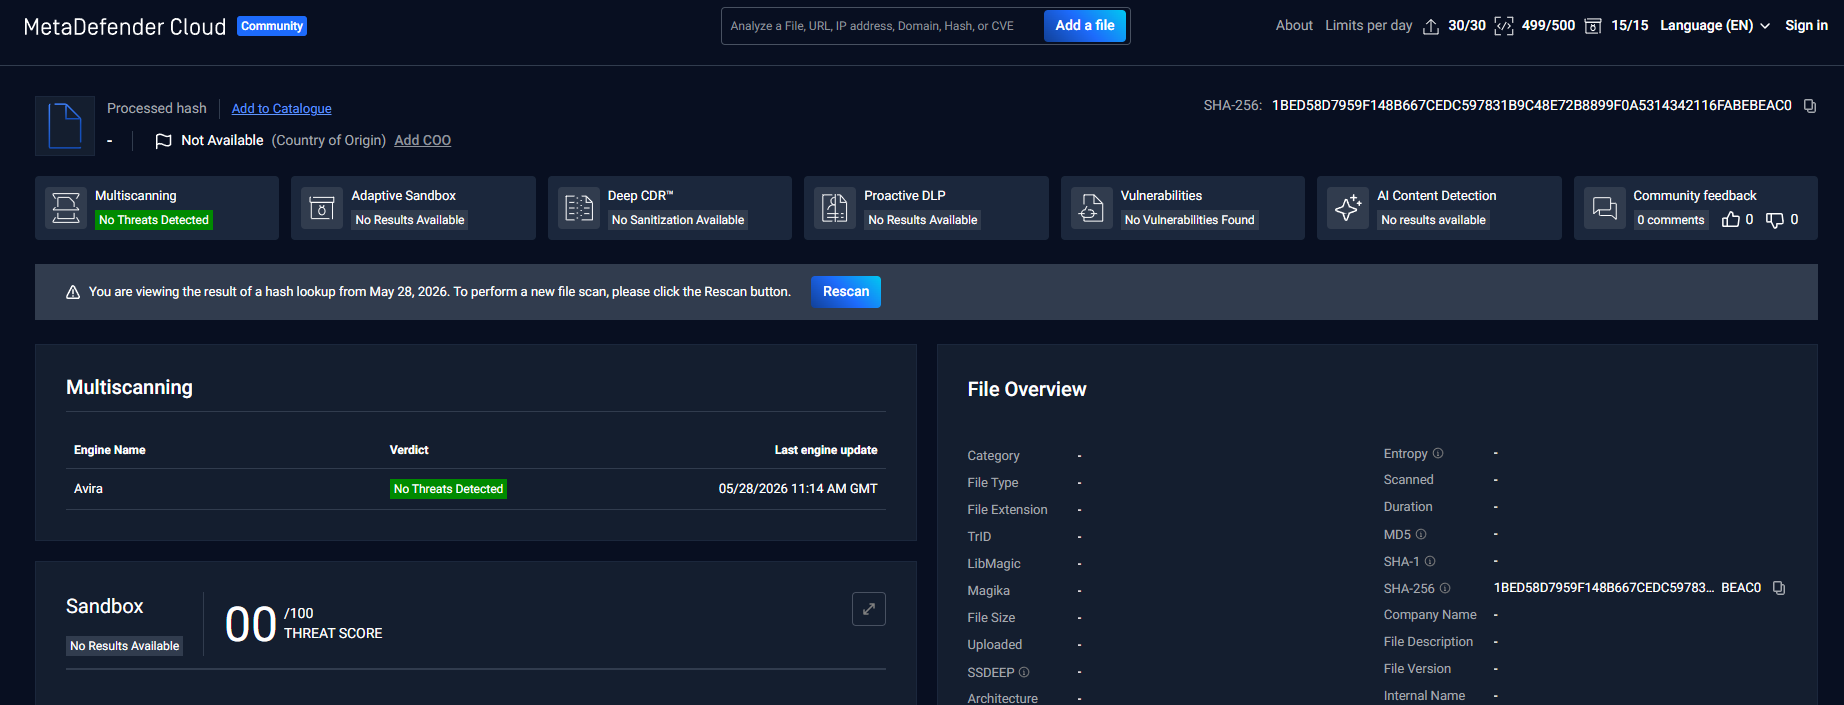
Task: Open the Proactive DLP tab
Action: [926, 208]
